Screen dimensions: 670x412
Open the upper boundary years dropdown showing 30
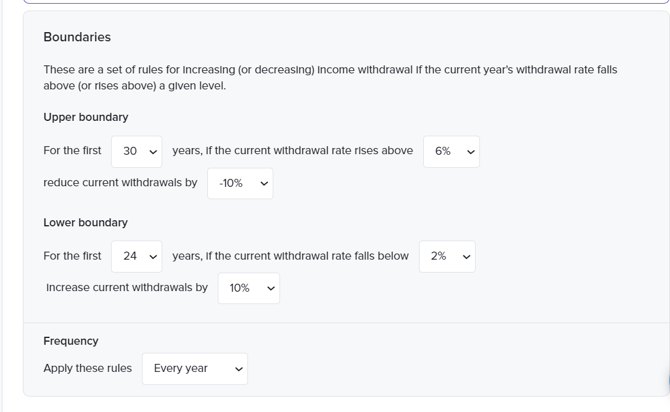pyautogui.click(x=136, y=151)
